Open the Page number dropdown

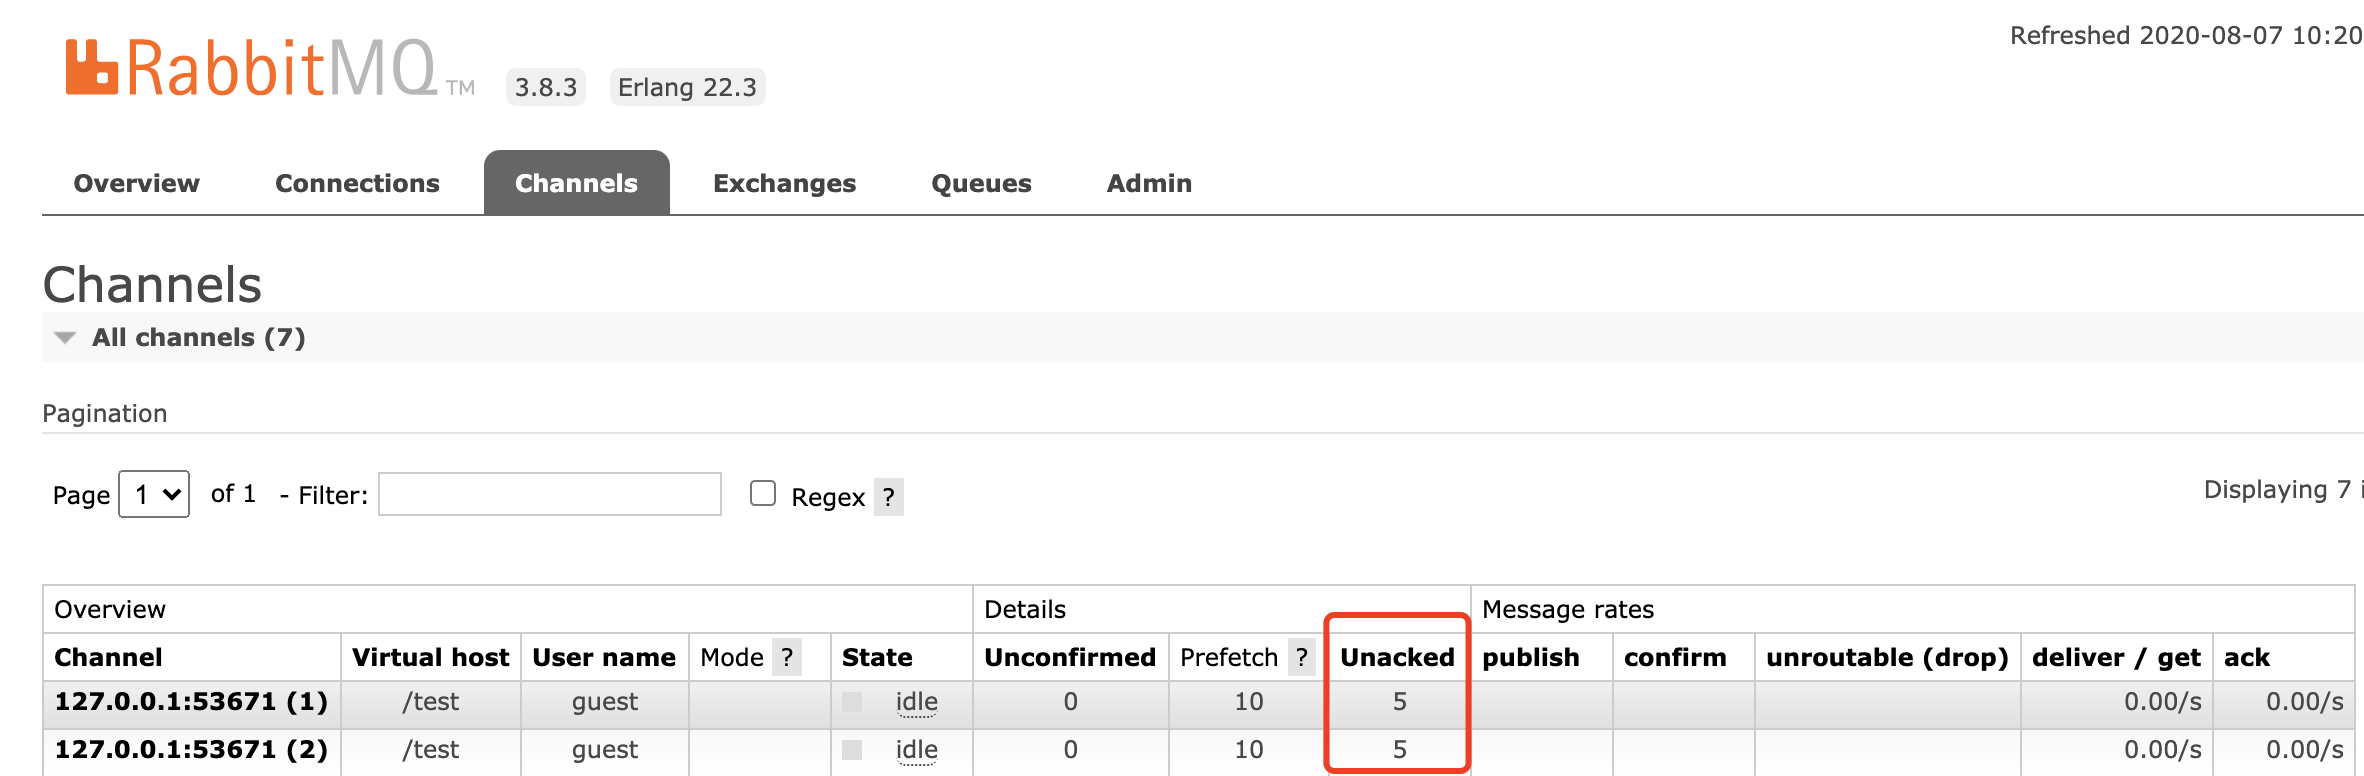click(x=153, y=493)
